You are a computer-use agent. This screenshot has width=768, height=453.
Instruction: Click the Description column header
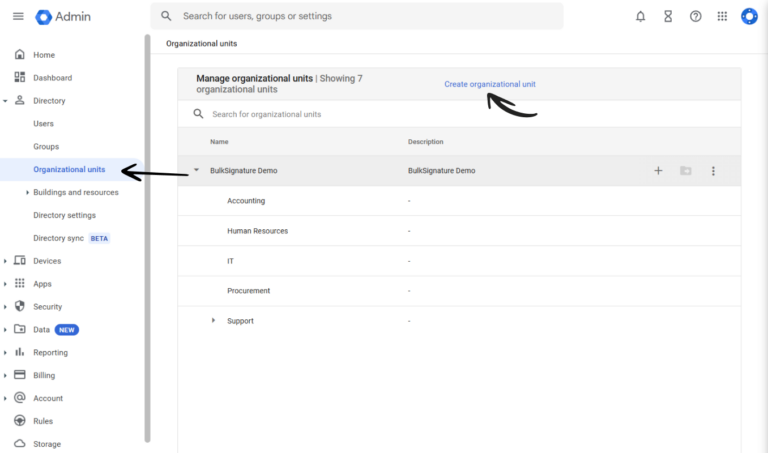coord(426,142)
